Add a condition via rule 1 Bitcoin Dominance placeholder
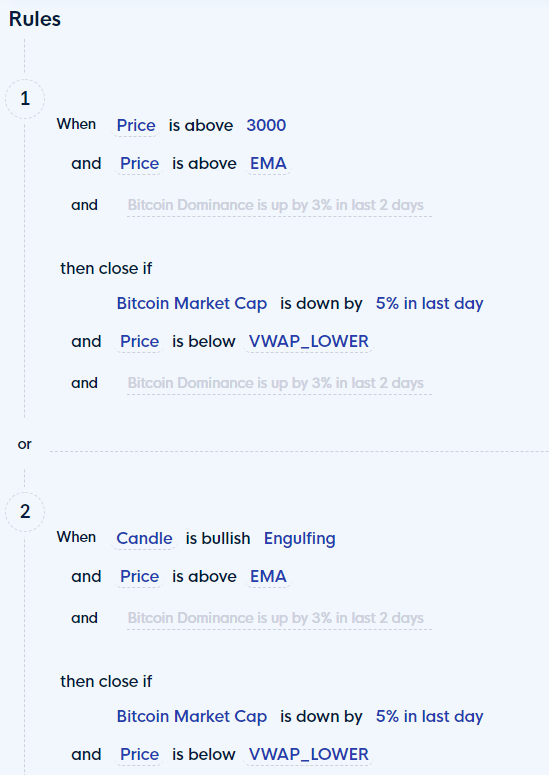 click(x=276, y=205)
